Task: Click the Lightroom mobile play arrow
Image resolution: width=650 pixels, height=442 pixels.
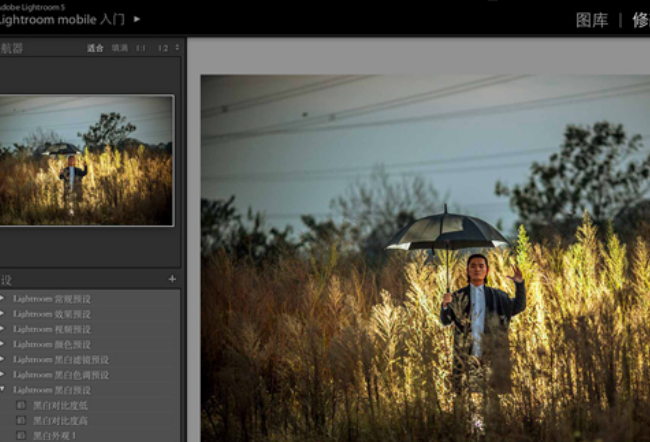Action: [137, 19]
